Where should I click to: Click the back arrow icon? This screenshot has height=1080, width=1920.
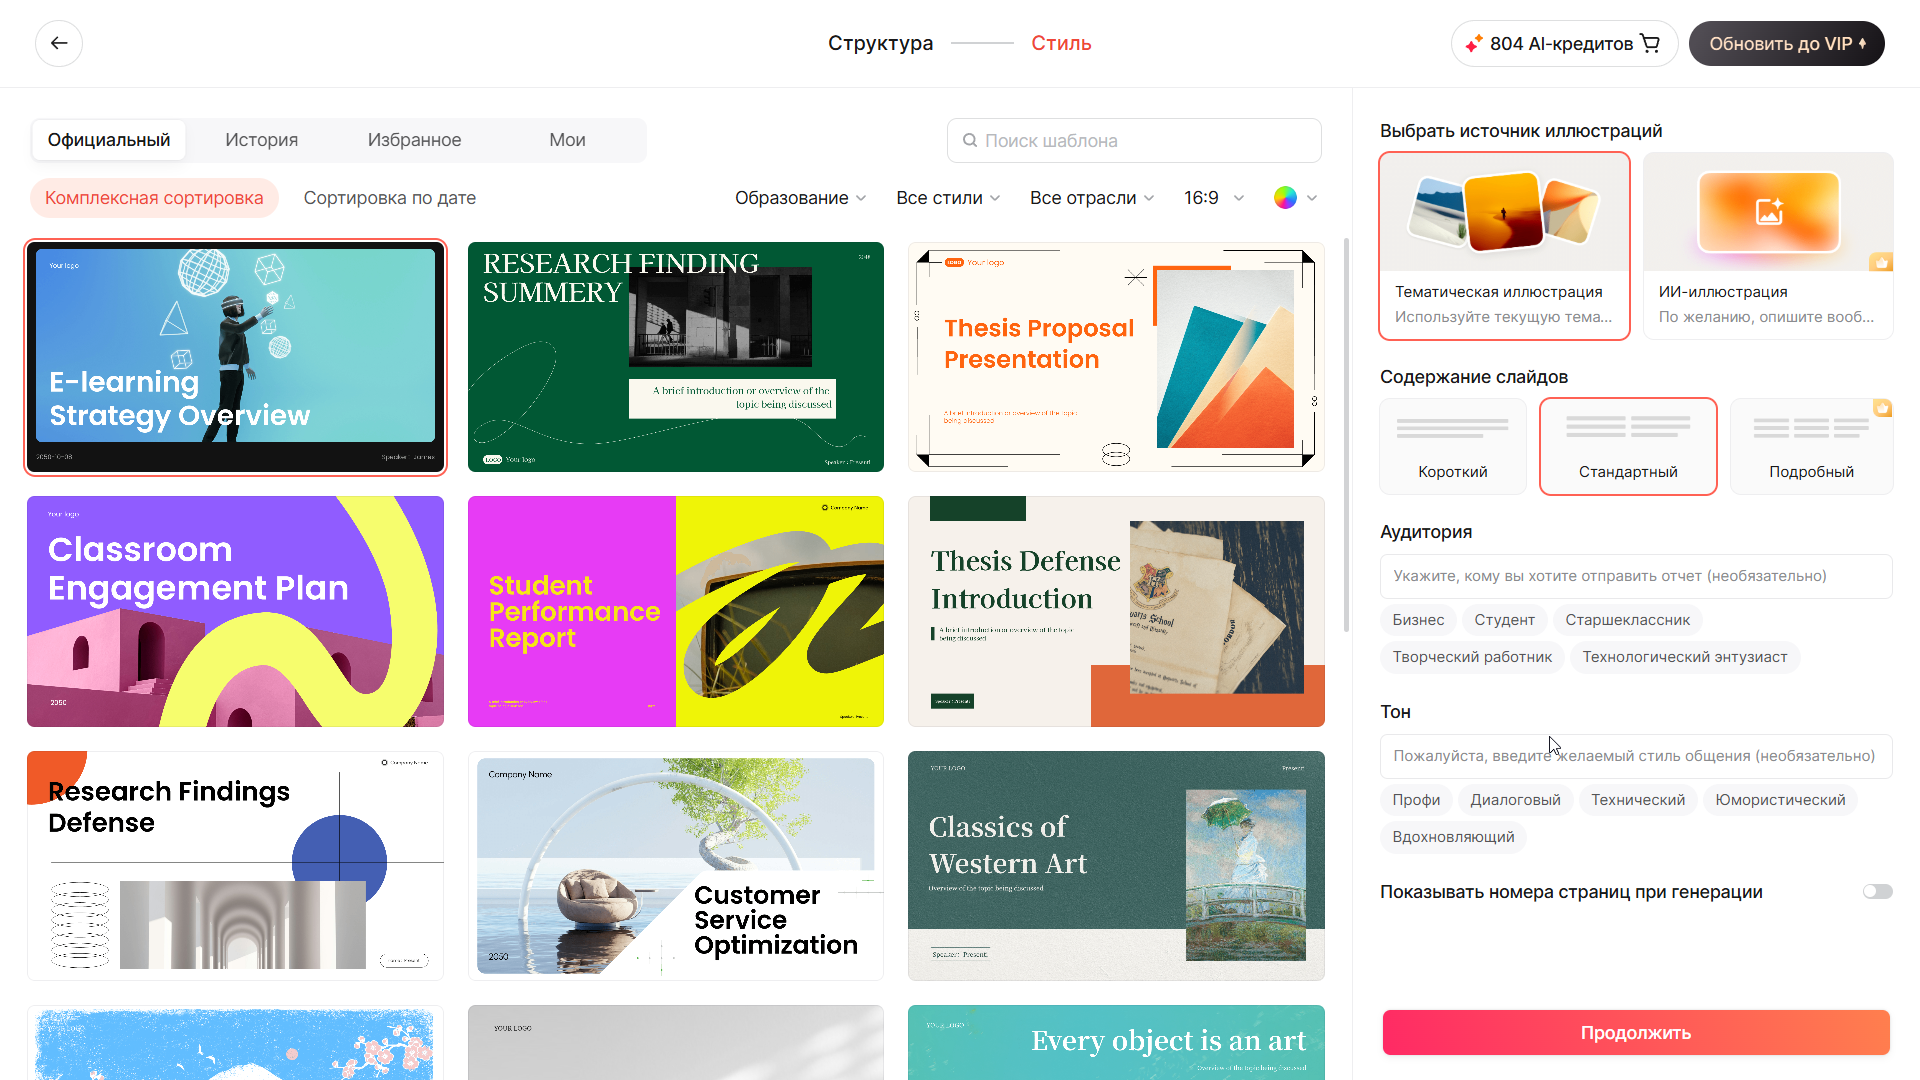click(x=59, y=43)
